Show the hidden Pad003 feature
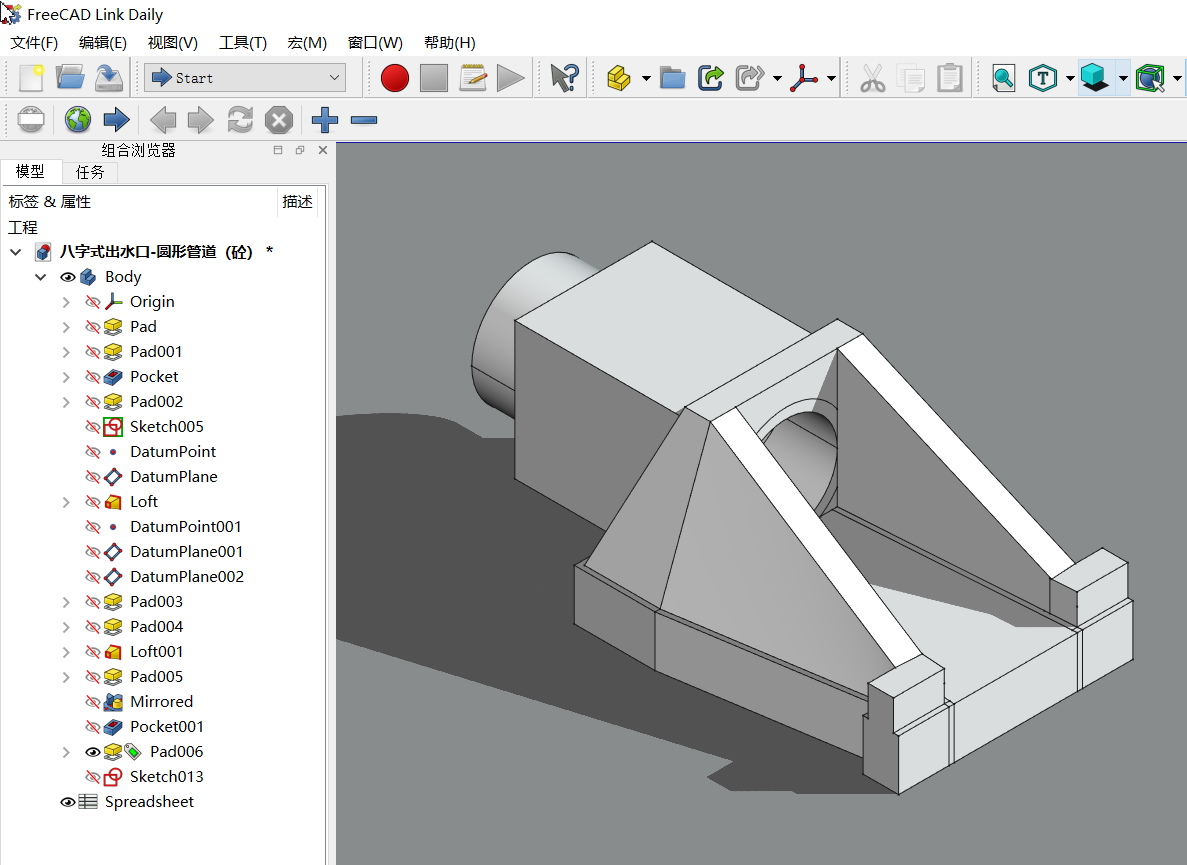The height and width of the screenshot is (865, 1187). [x=93, y=602]
